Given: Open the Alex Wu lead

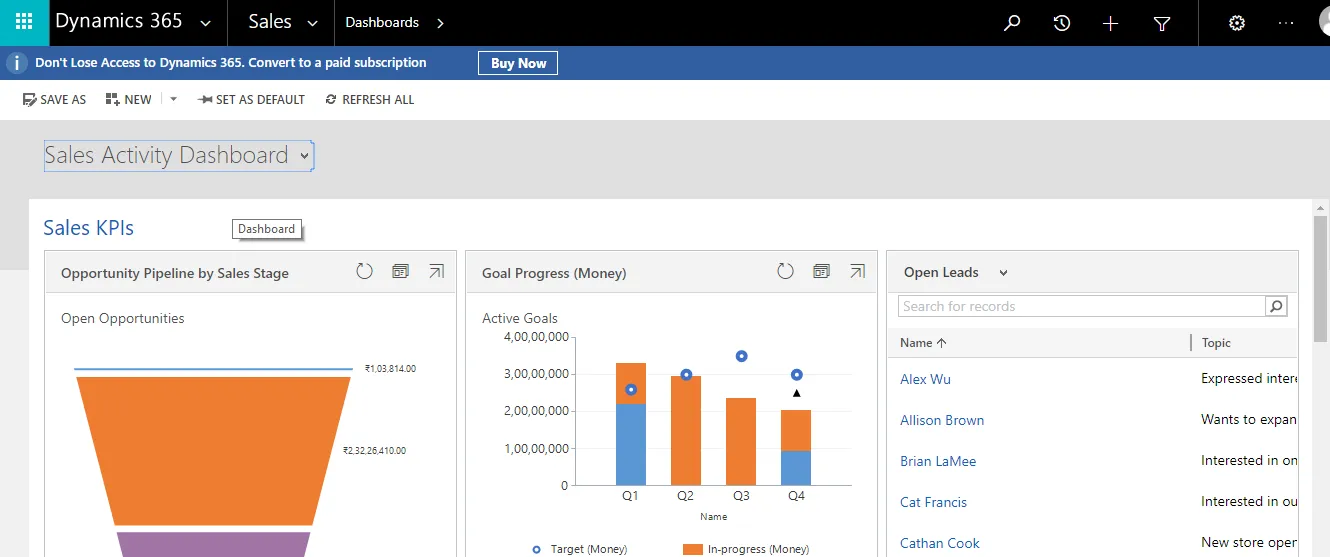Looking at the screenshot, I should tap(925, 379).
